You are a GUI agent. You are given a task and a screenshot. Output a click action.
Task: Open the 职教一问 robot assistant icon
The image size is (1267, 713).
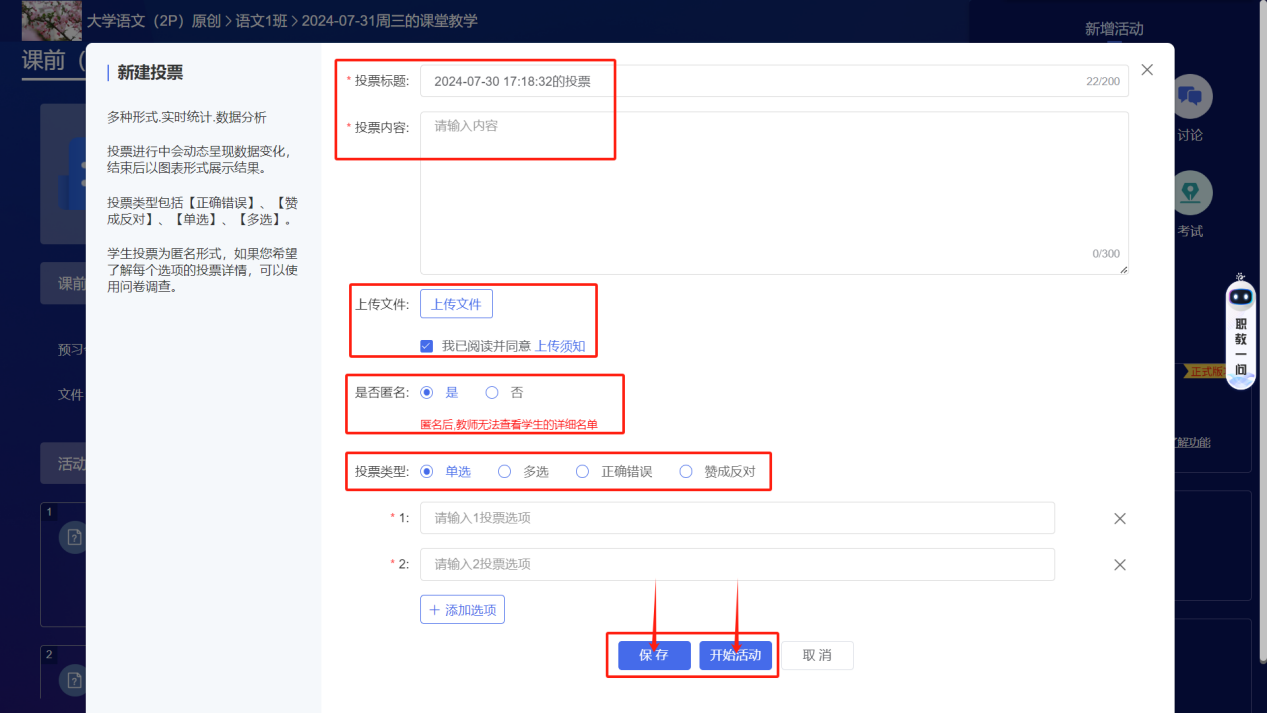(1240, 297)
